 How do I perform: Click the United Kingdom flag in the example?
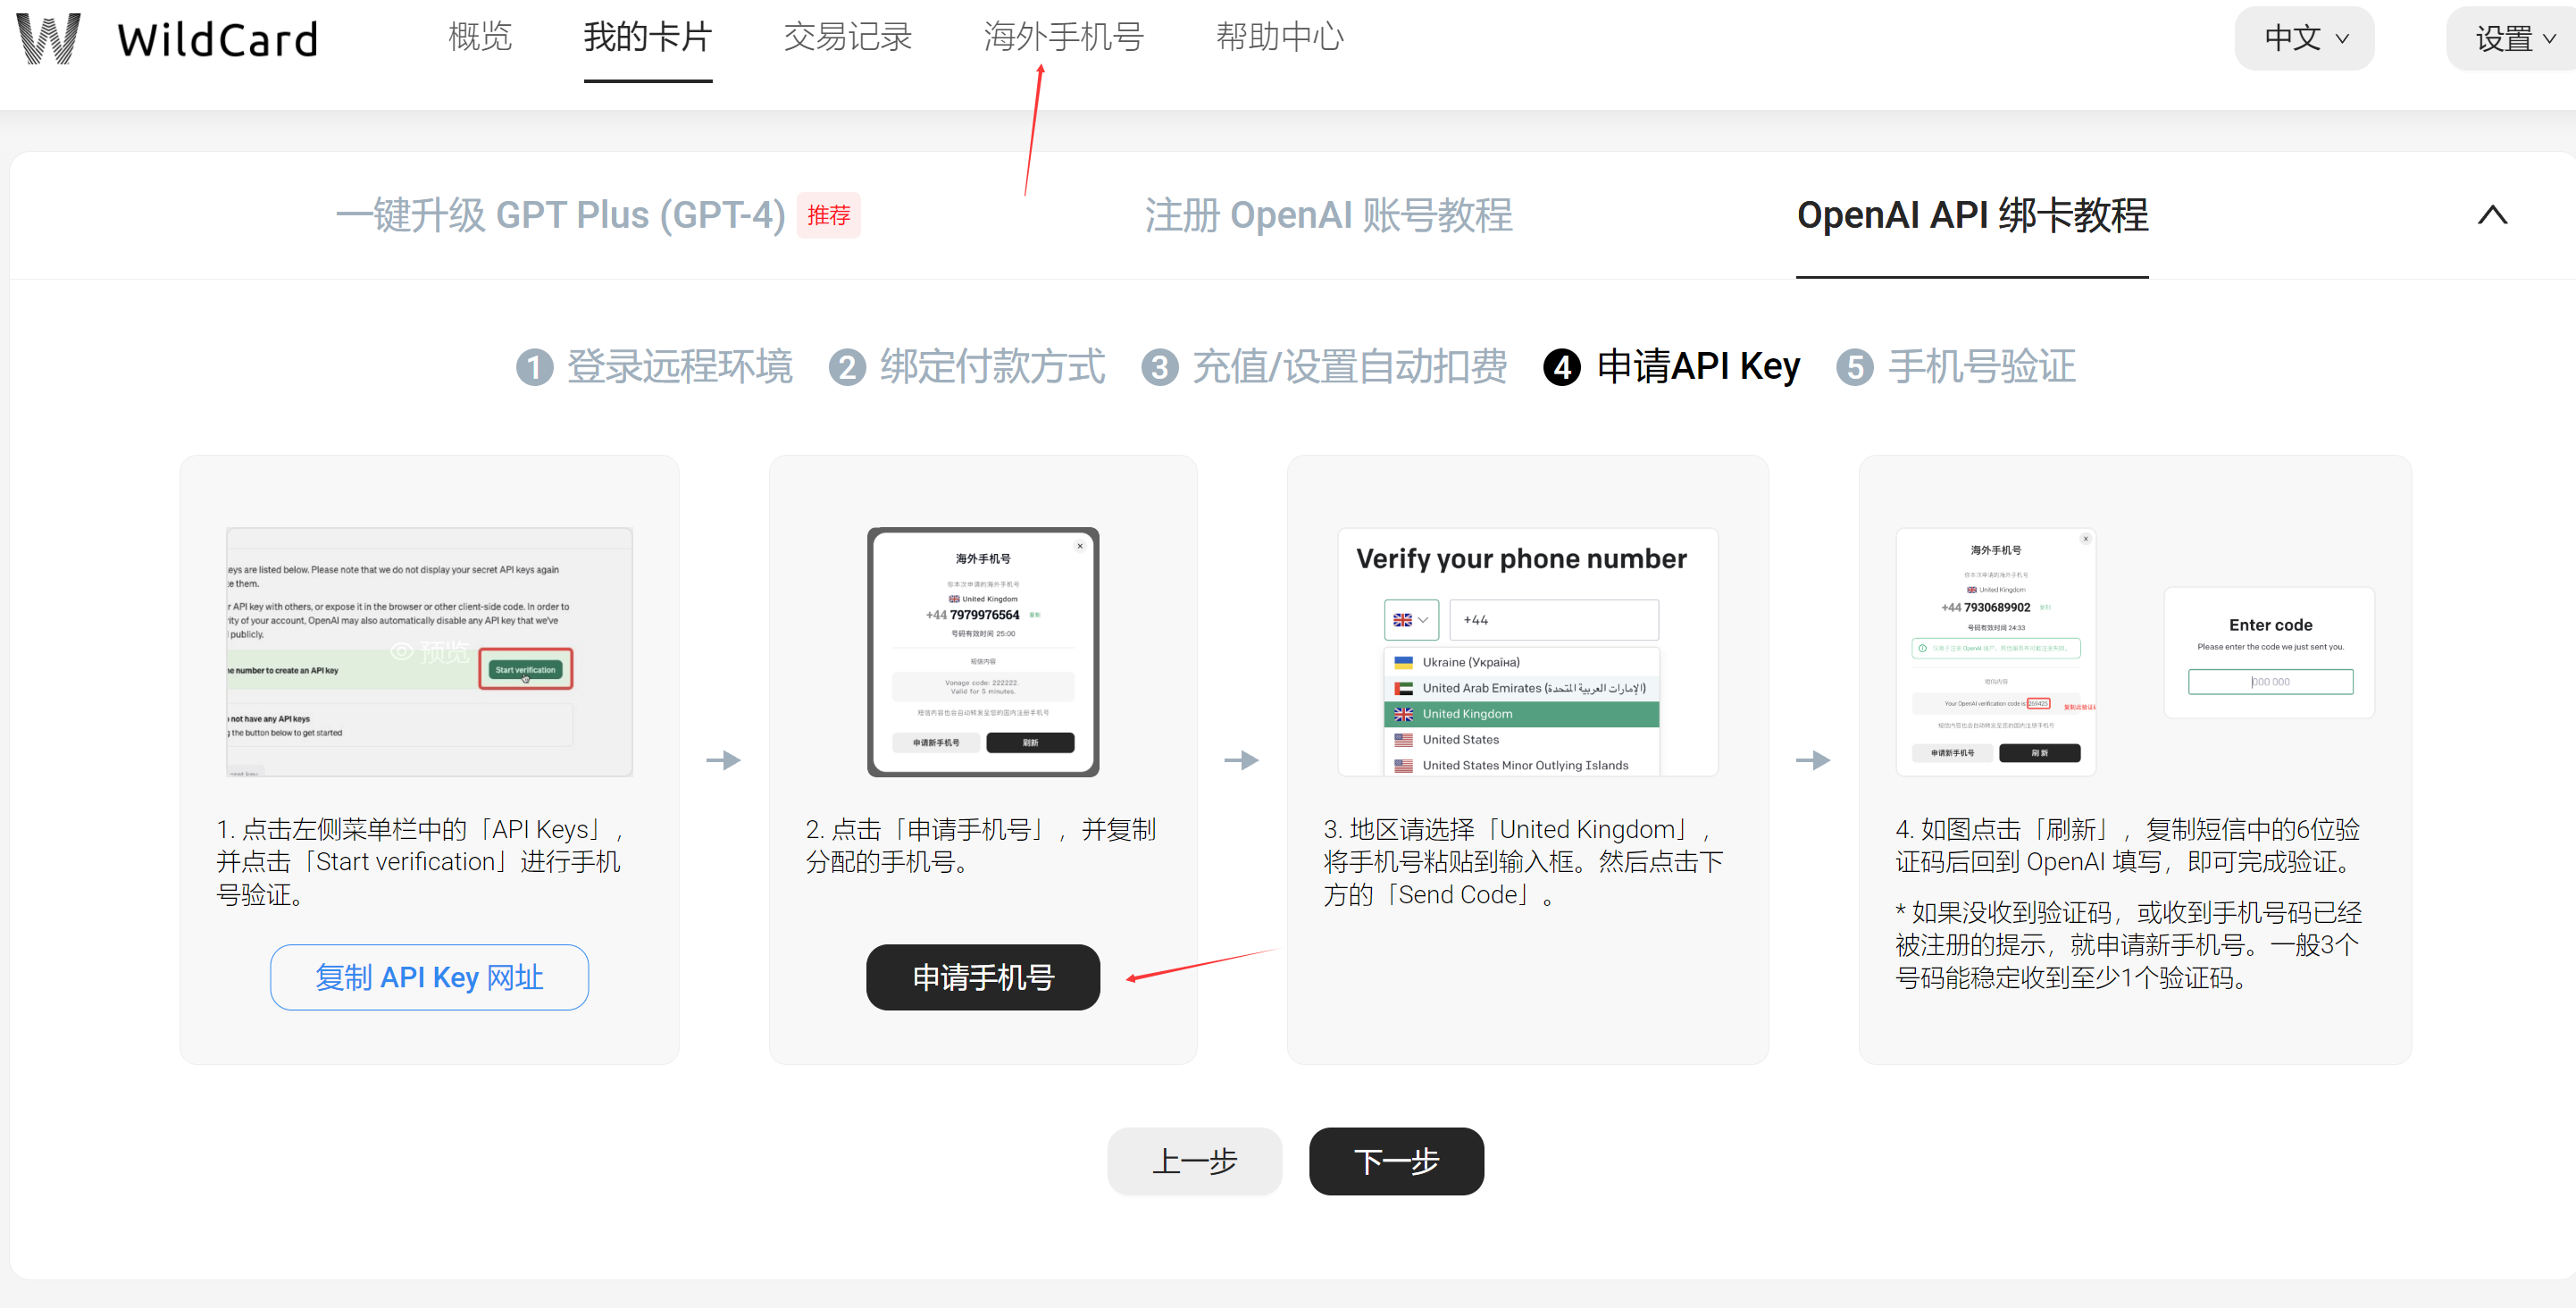pyautogui.click(x=1403, y=714)
